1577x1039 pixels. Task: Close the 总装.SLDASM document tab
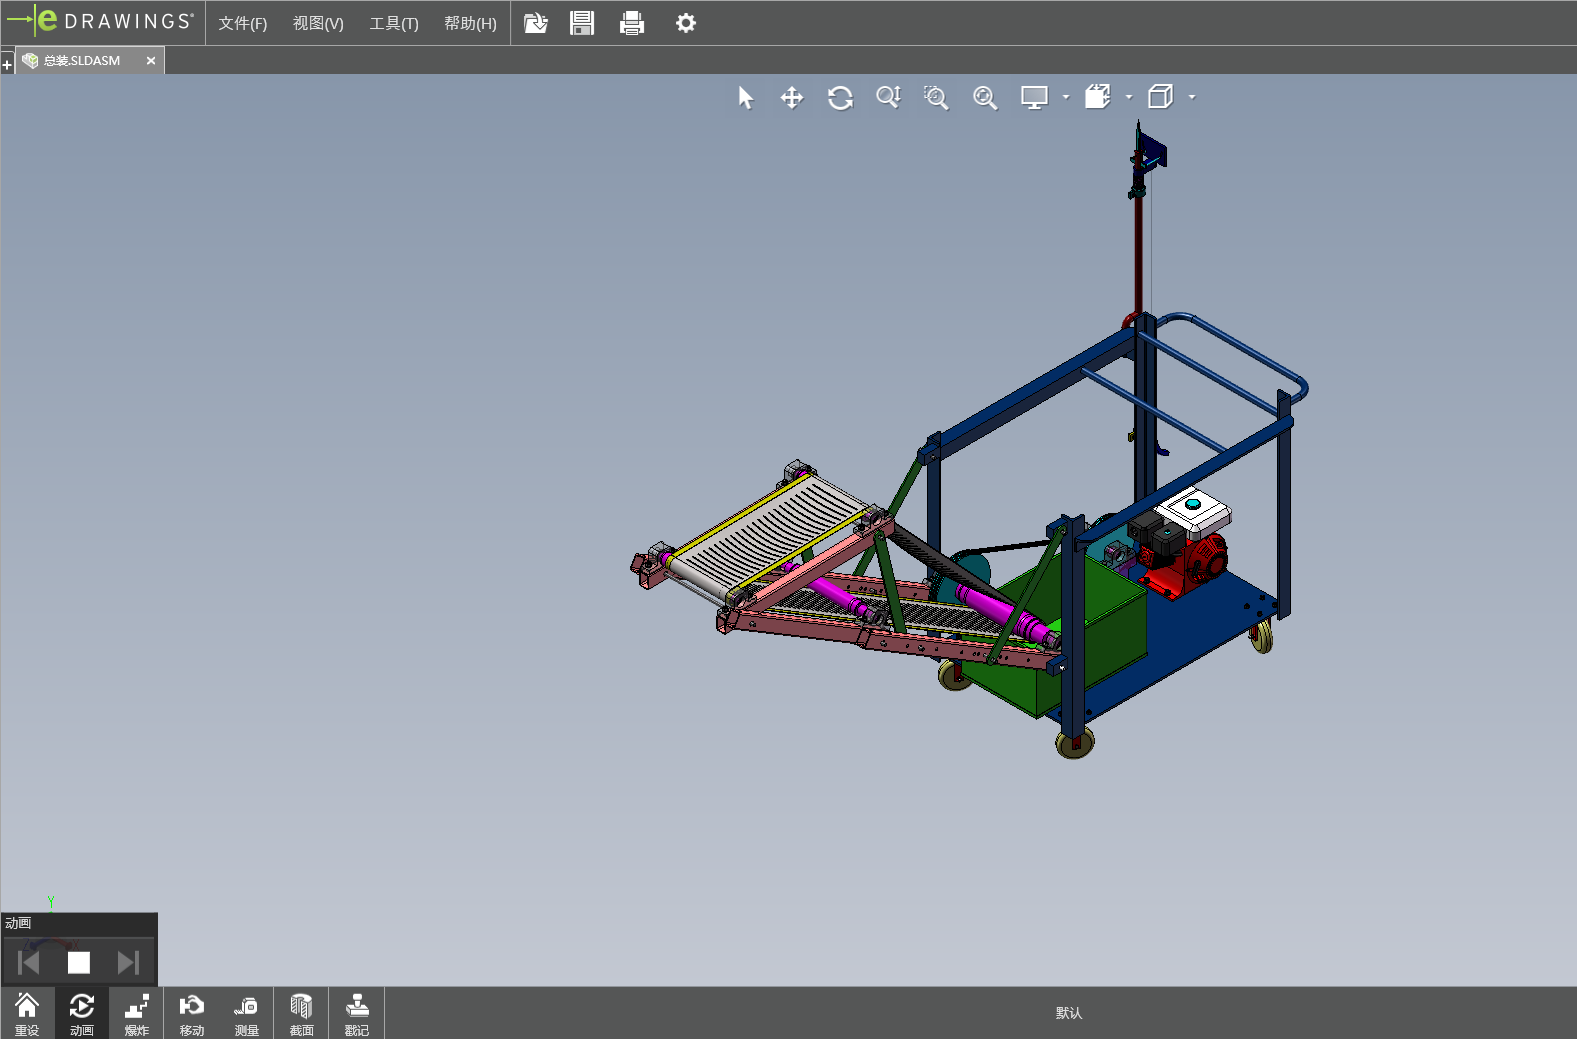pyautogui.click(x=151, y=61)
